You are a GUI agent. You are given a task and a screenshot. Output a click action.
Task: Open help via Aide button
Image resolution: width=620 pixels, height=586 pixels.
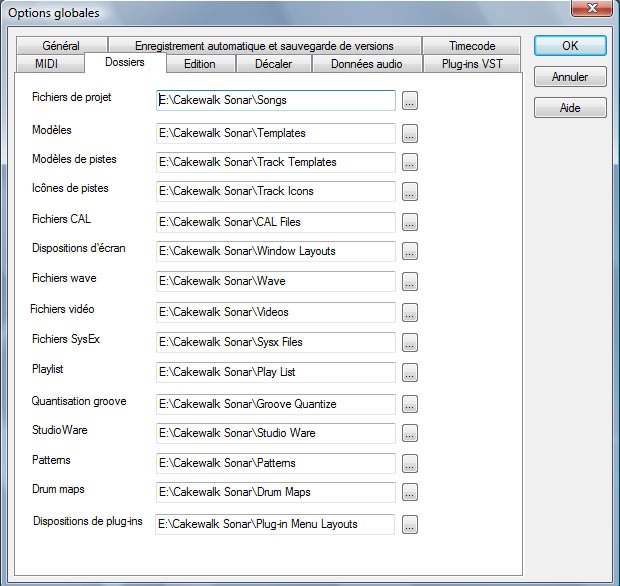click(570, 108)
